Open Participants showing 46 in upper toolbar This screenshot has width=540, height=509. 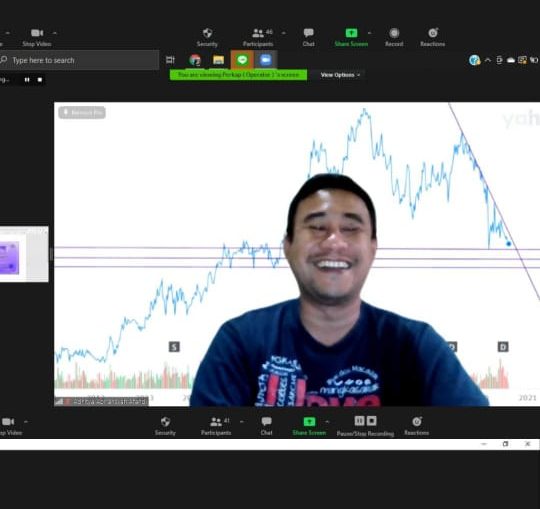click(x=258, y=38)
